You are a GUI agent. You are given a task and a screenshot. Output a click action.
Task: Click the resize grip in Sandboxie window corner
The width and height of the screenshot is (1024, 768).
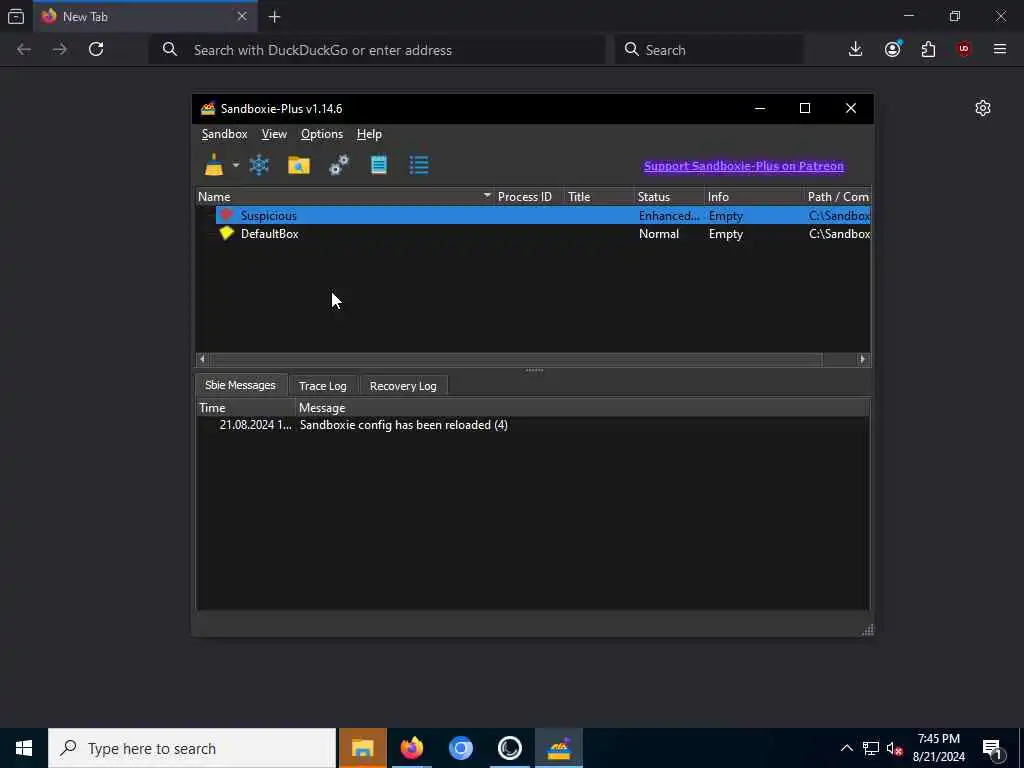pyautogui.click(x=867, y=630)
